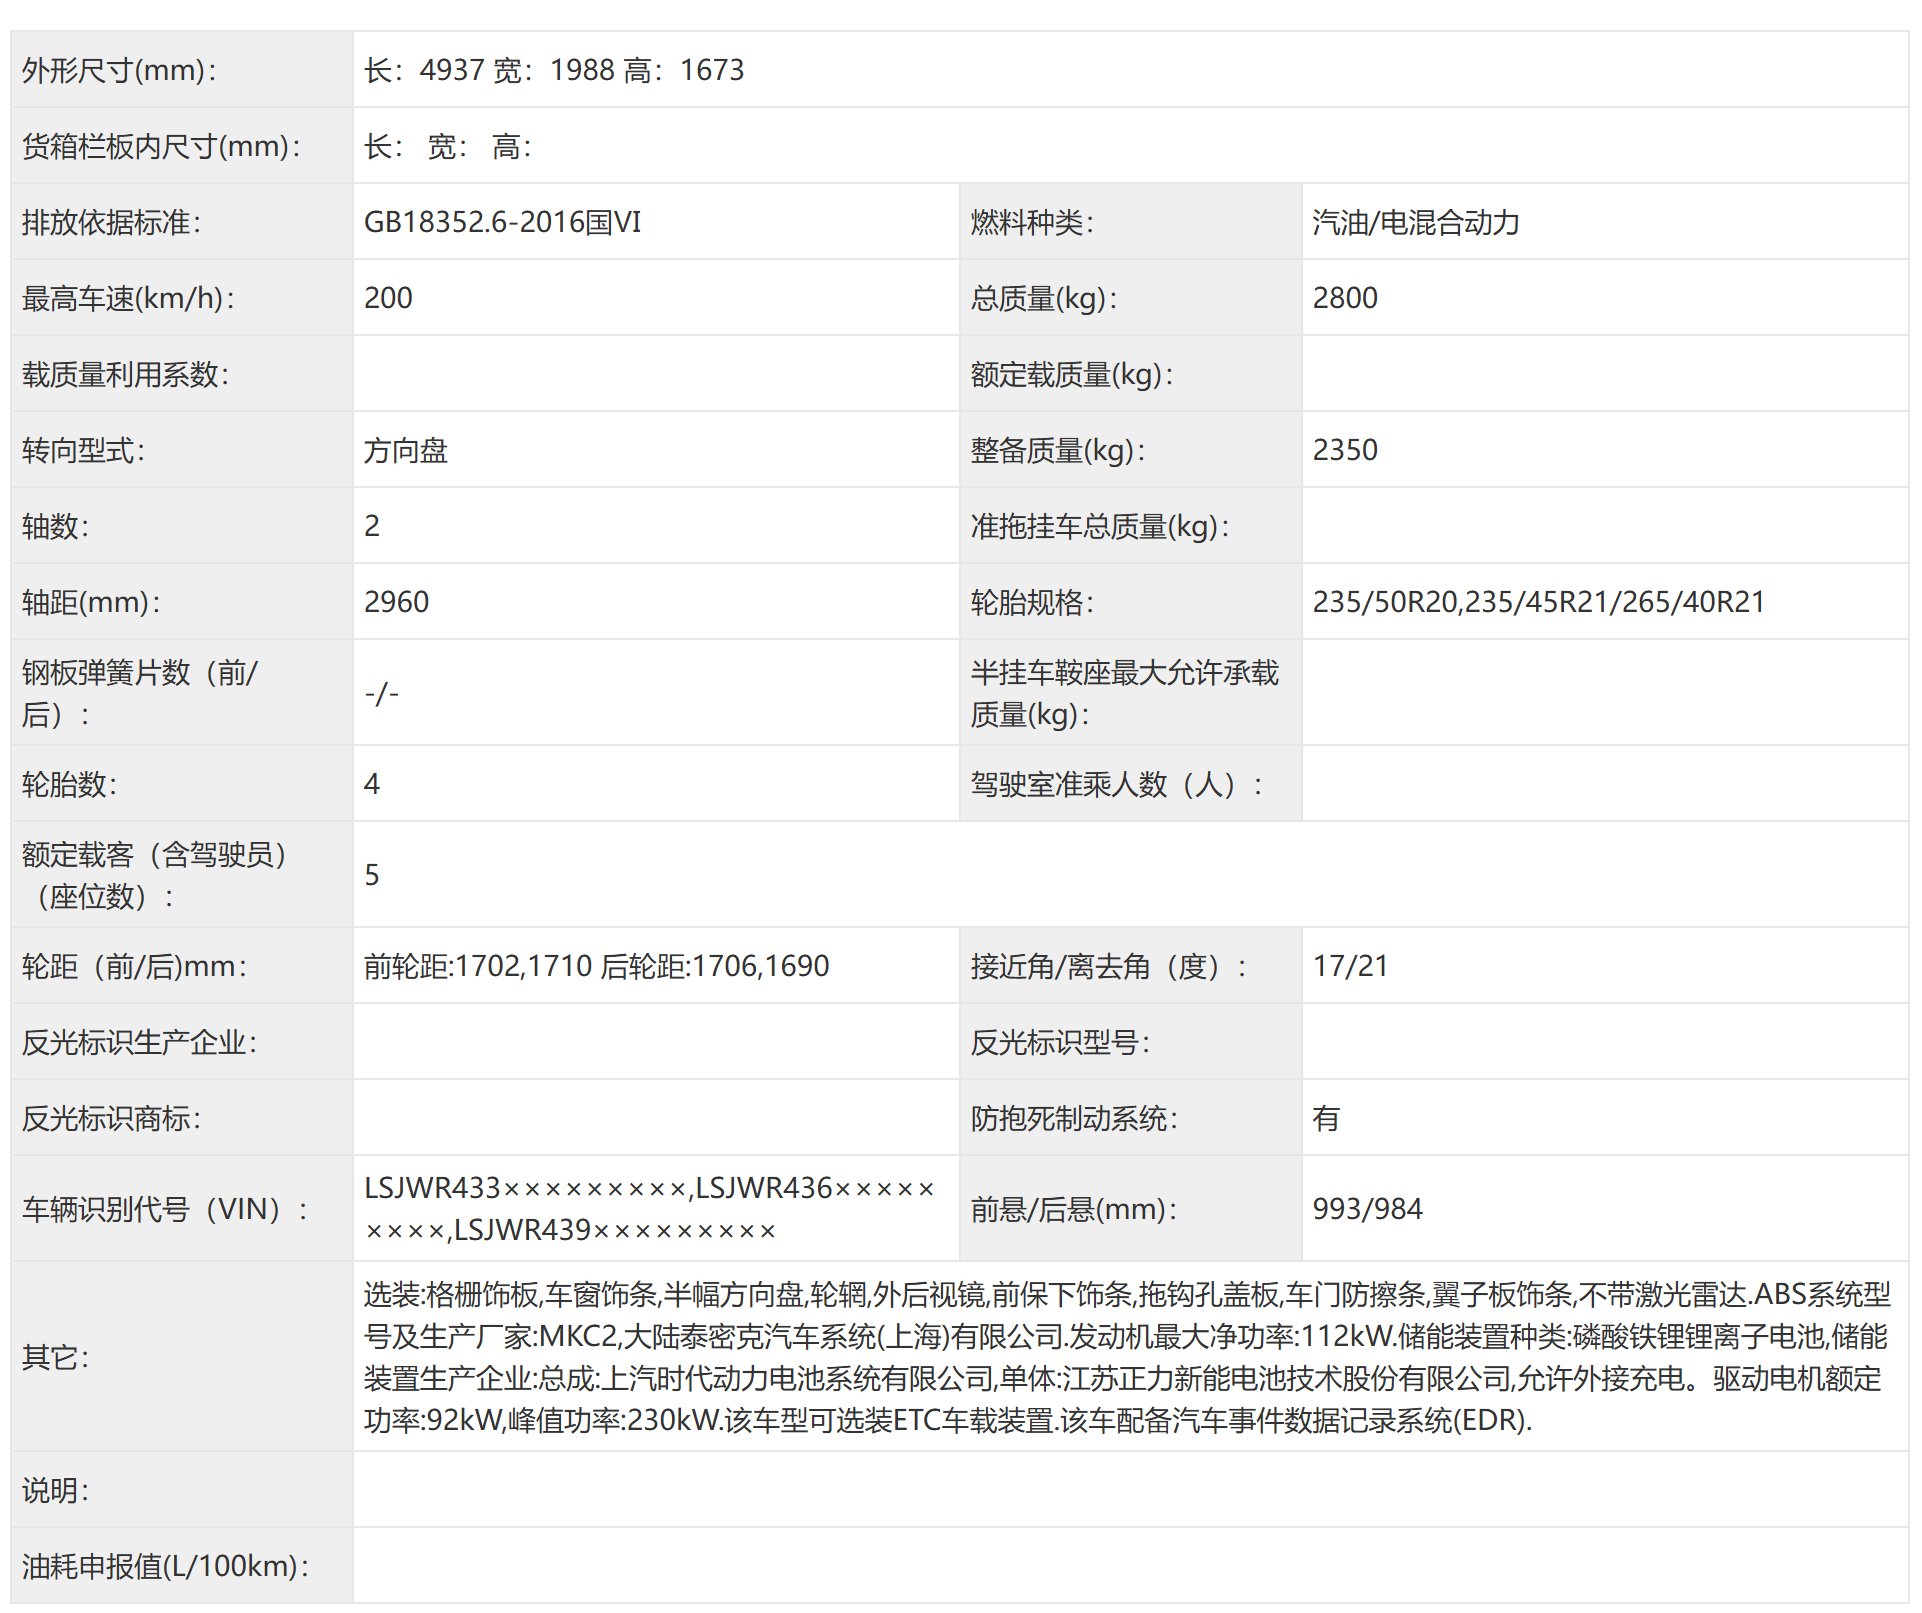Select the steering type 方向盘
This screenshot has height=1613, width=1922.
coord(406,450)
